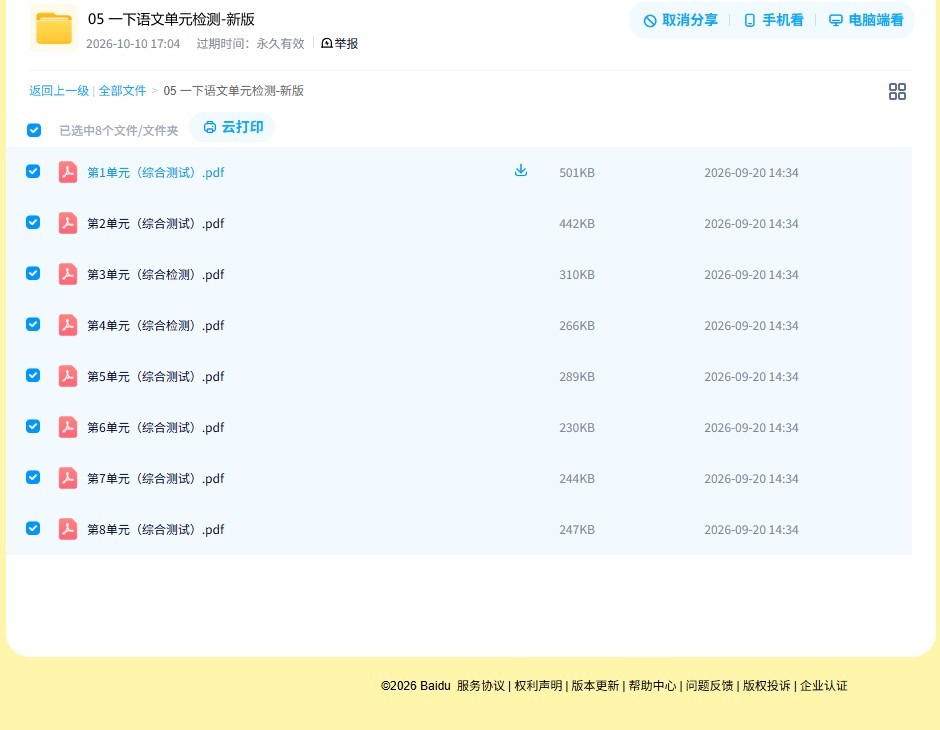940x730 pixels.
Task: Click the 第8单元 row modification date
Action: click(x=751, y=529)
